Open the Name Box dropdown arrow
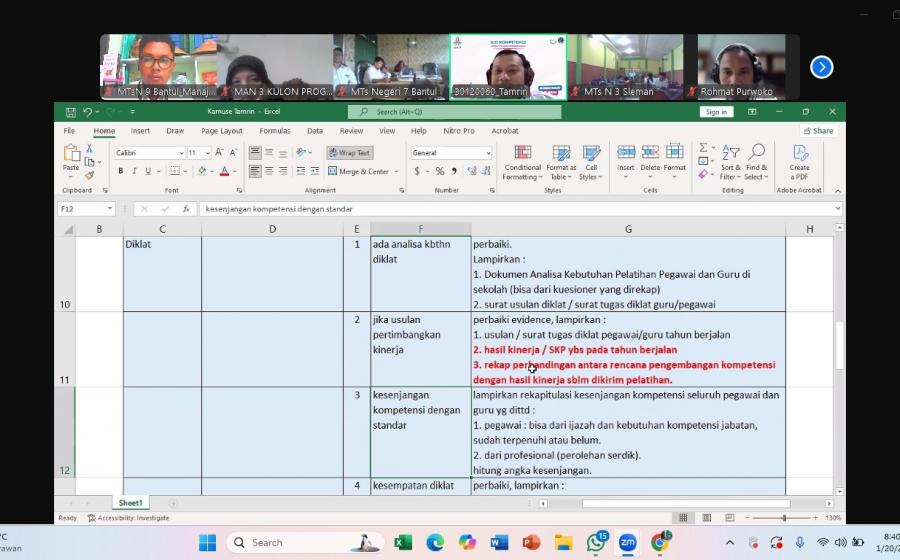This screenshot has height=560, width=900. coord(109,209)
